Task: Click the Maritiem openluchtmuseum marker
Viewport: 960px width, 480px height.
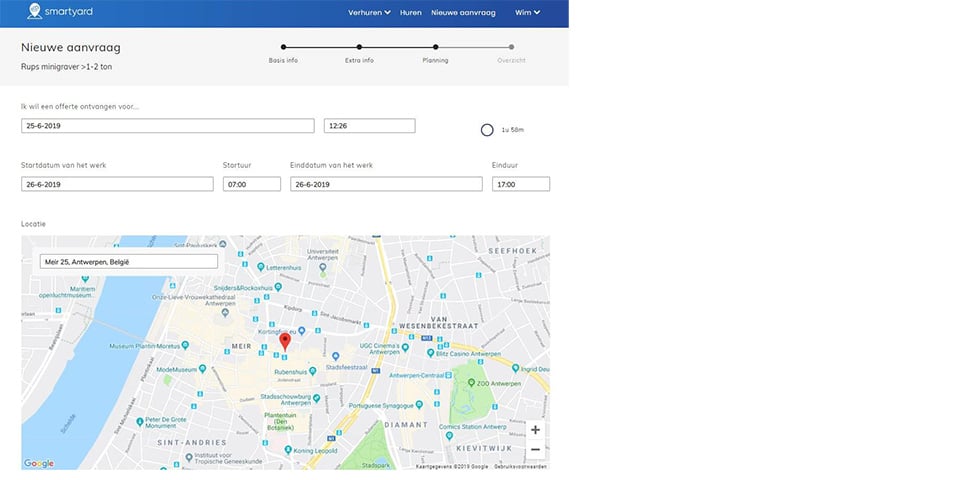Action: click(x=85, y=279)
